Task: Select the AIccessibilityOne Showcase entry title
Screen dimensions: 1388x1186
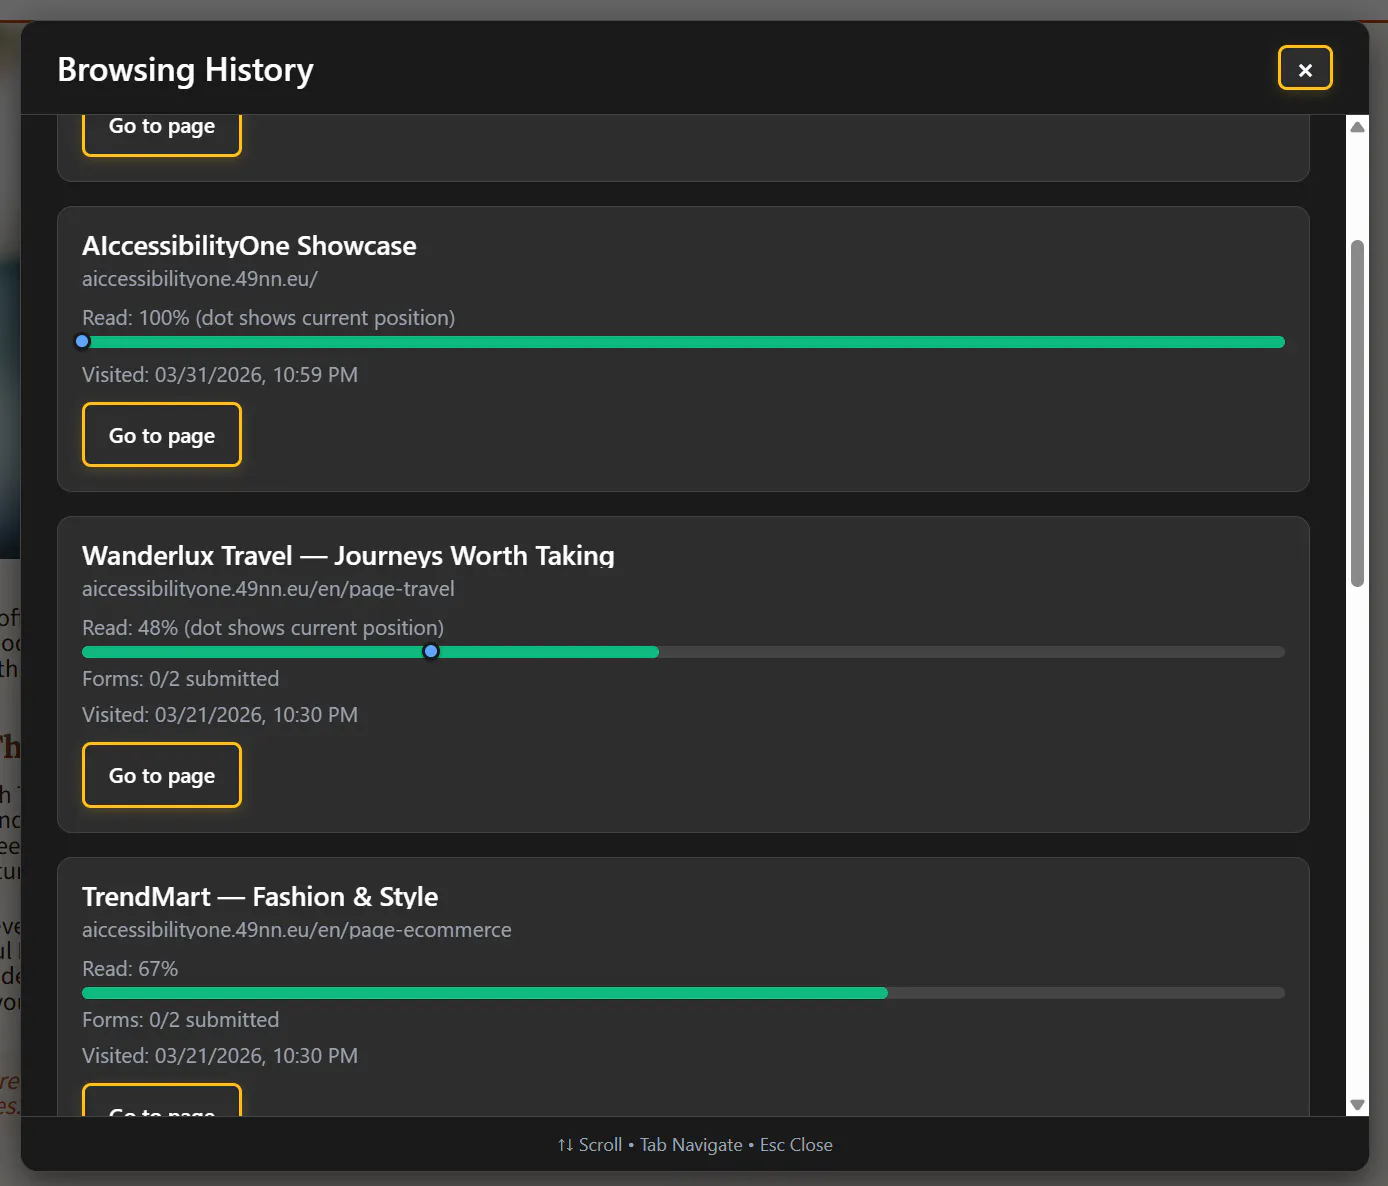Action: [x=249, y=246]
